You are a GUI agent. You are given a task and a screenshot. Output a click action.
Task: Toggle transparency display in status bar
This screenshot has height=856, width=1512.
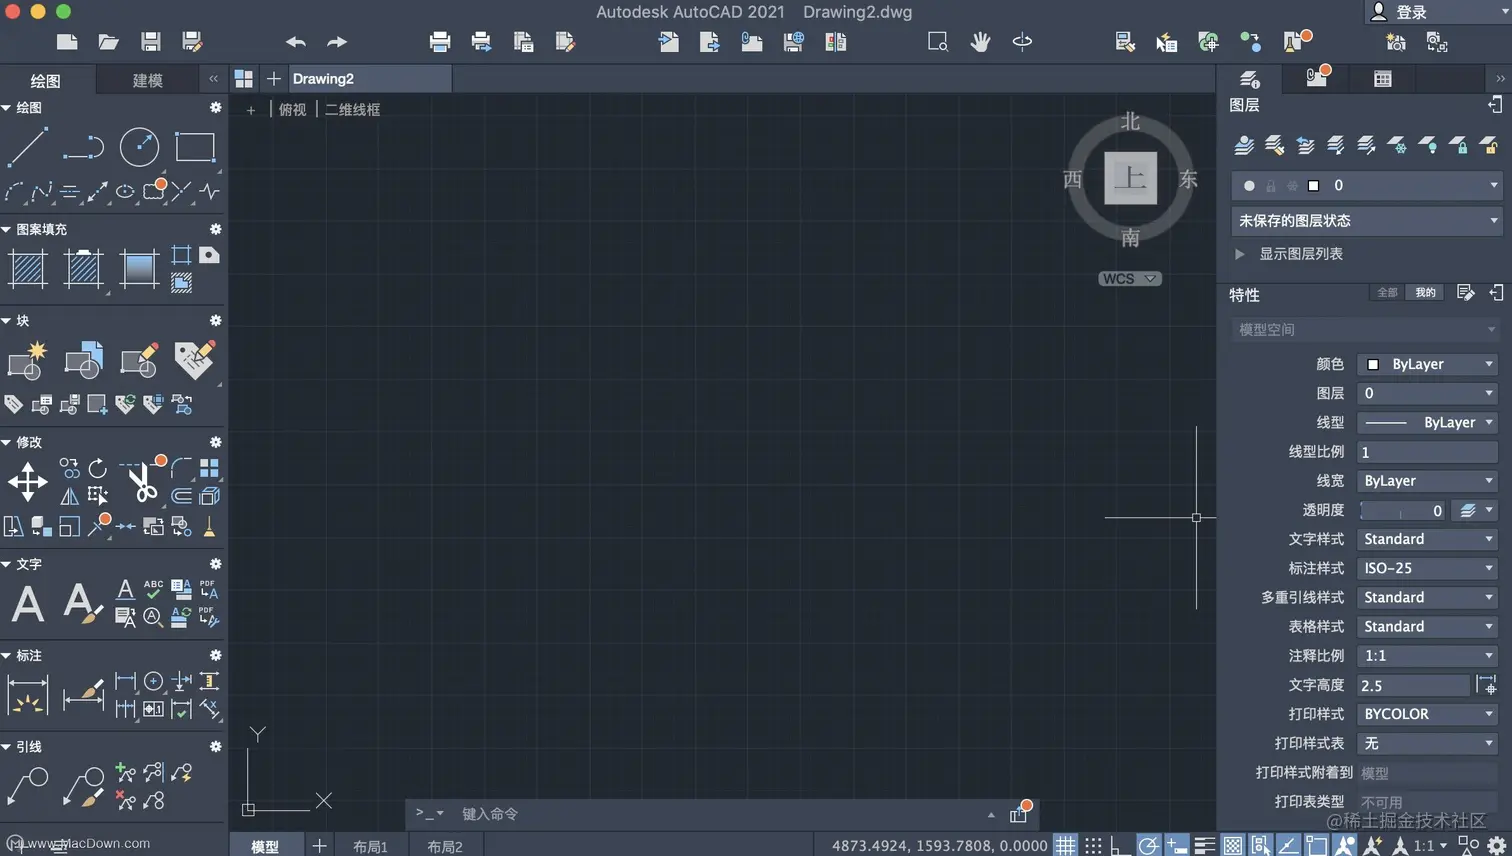coord(1233,846)
